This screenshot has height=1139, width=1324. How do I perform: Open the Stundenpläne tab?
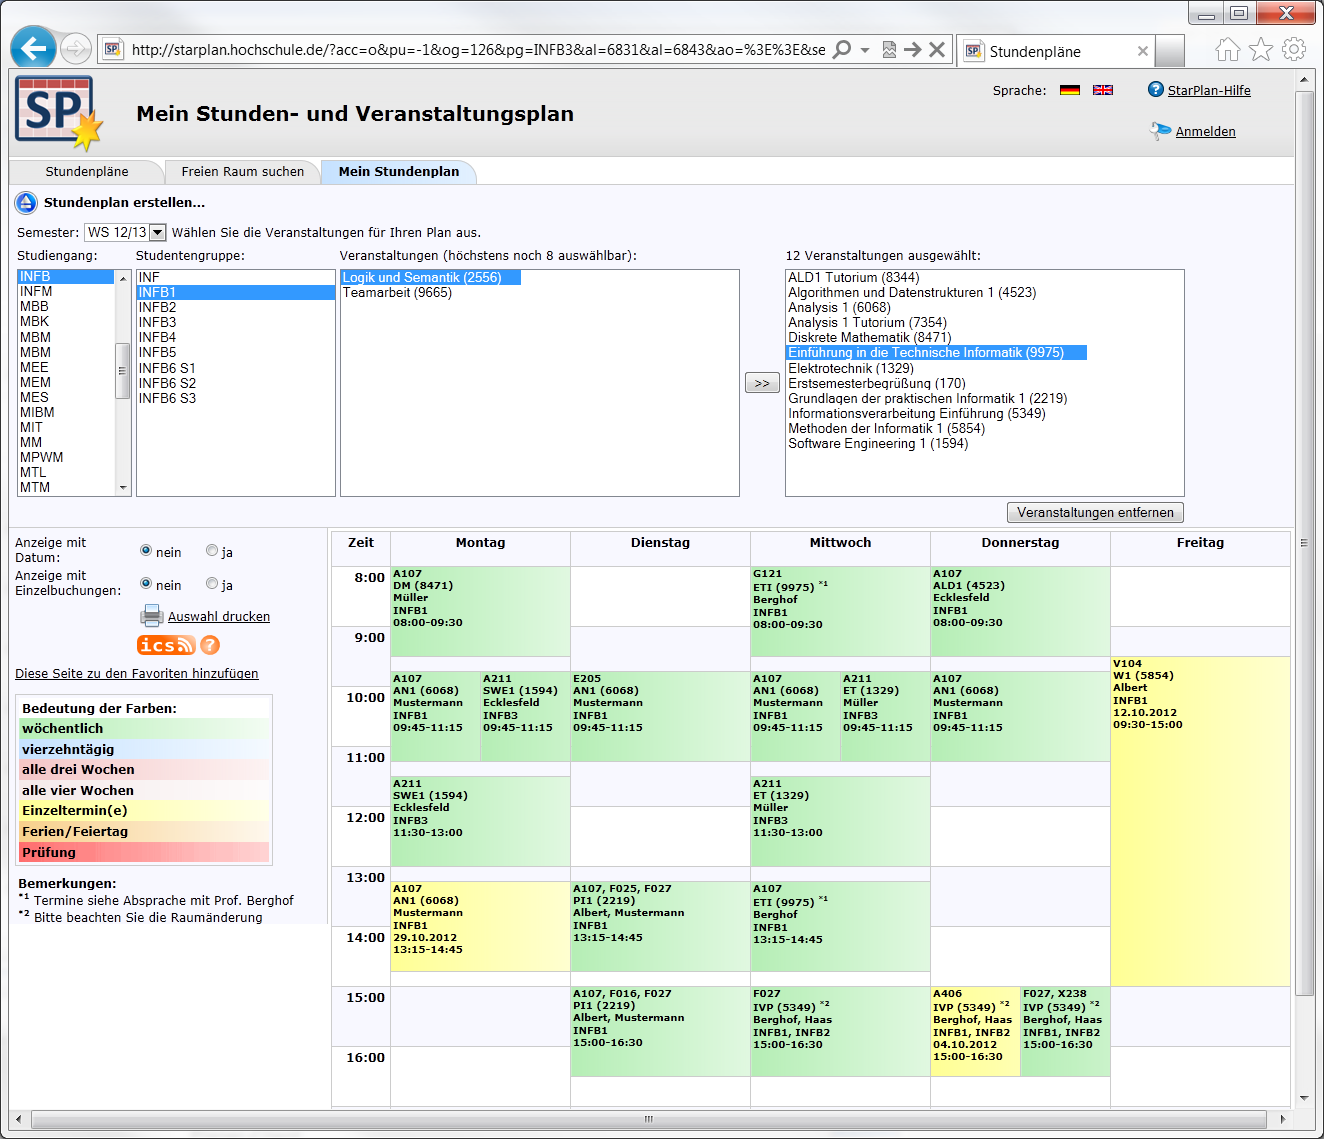87,172
